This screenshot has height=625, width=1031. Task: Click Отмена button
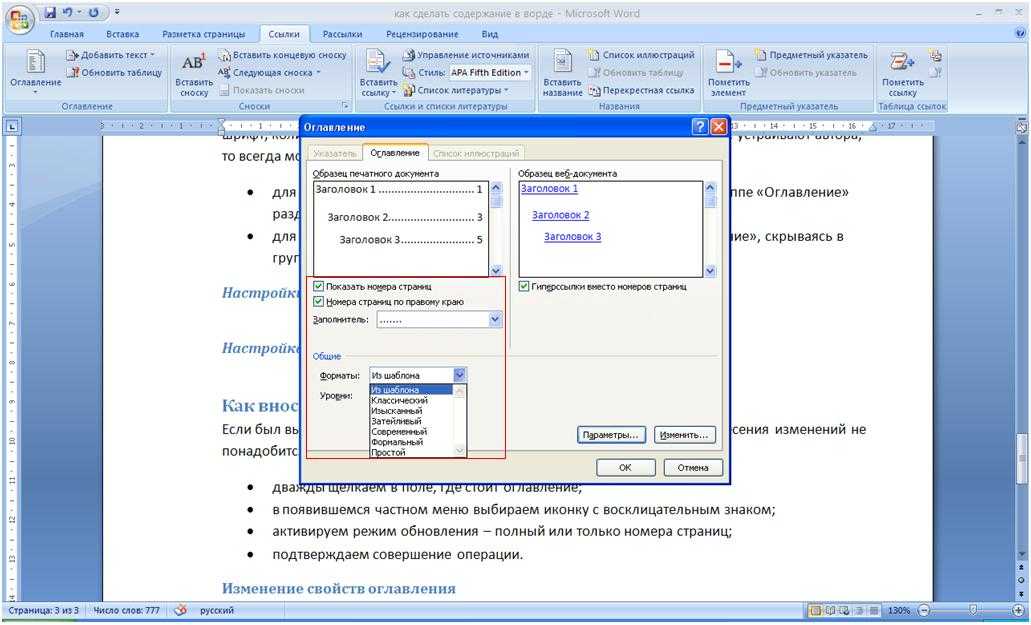tap(693, 468)
